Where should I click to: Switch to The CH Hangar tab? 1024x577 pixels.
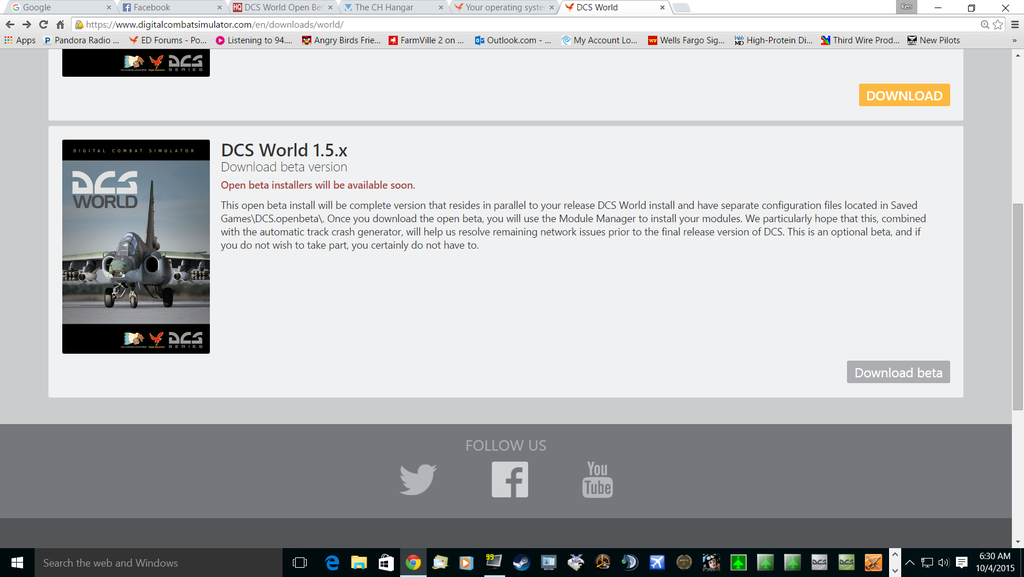point(392,7)
